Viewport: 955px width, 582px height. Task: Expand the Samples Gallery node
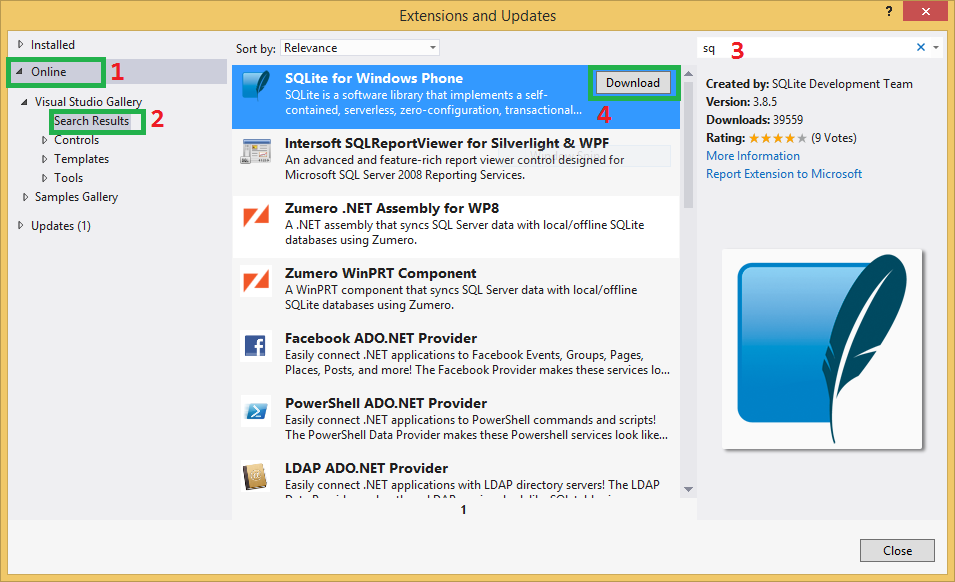pos(25,197)
